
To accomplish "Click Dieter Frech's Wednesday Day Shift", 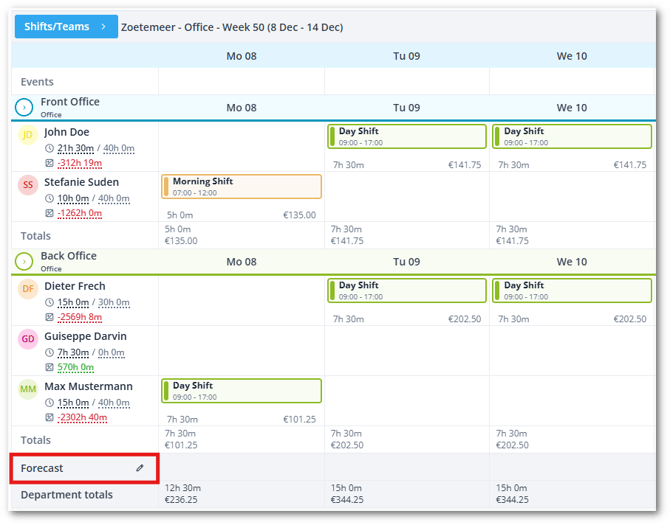I will [572, 290].
